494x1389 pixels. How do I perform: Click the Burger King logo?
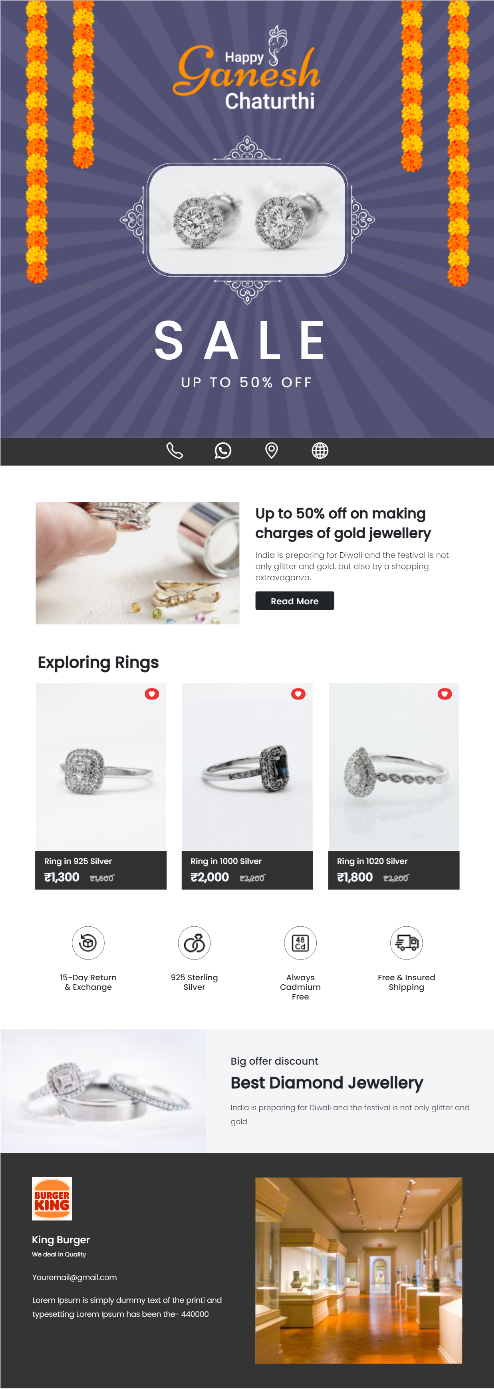point(52,1199)
